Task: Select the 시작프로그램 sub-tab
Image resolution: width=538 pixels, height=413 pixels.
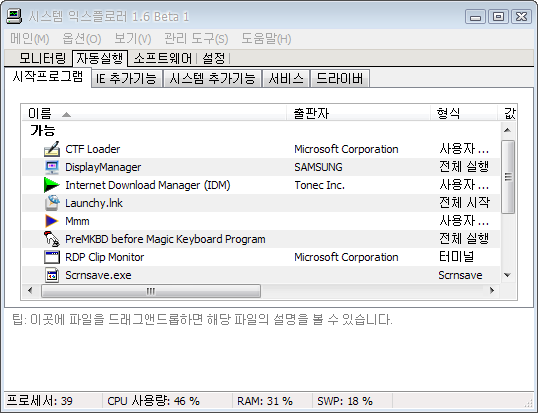Action: pos(48,76)
